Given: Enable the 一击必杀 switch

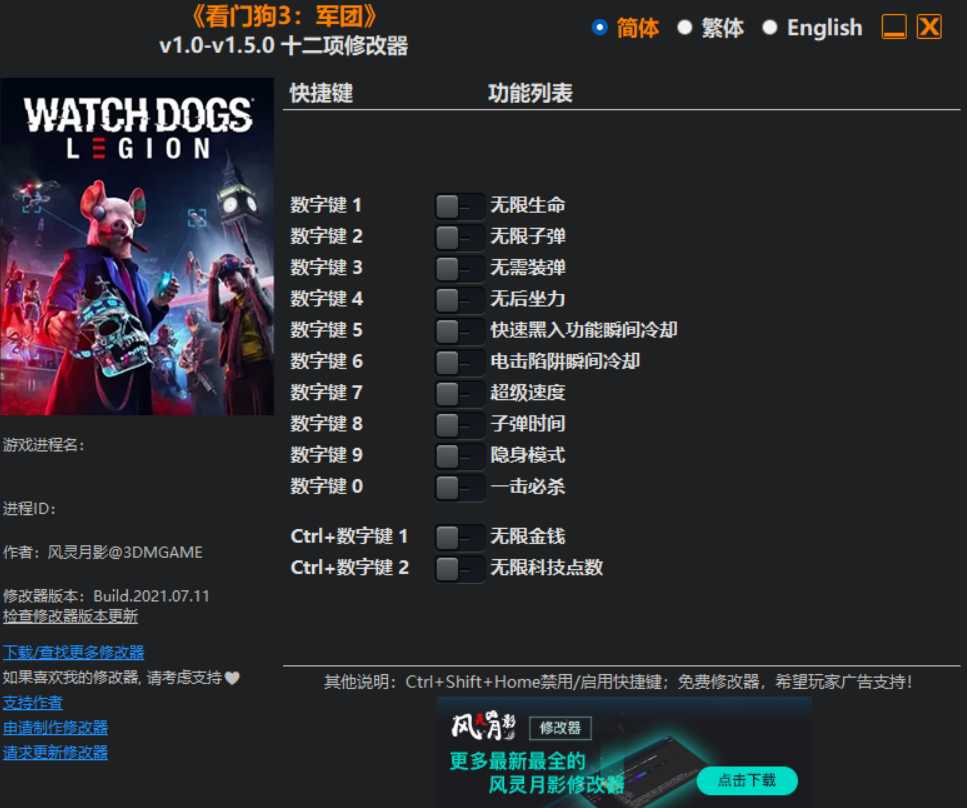Looking at the screenshot, I should pos(459,487).
